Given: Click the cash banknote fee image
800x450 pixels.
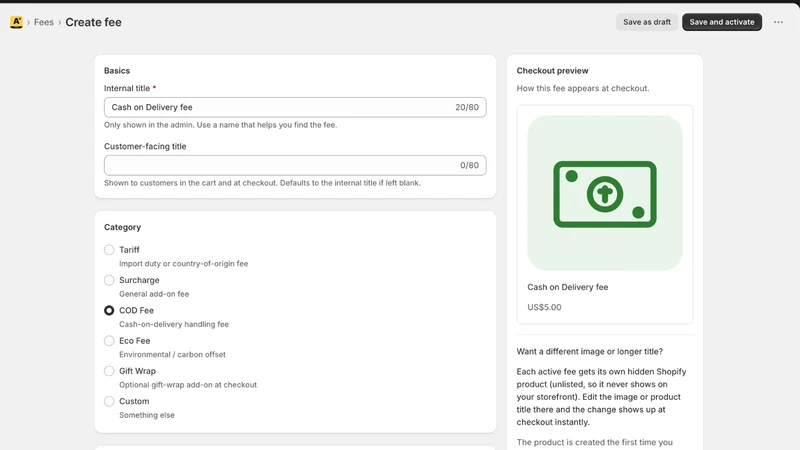Looking at the screenshot, I should pyautogui.click(x=605, y=193).
